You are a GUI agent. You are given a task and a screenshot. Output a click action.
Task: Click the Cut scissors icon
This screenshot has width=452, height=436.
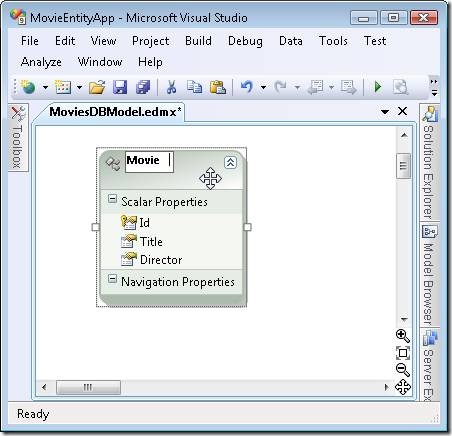(171, 87)
